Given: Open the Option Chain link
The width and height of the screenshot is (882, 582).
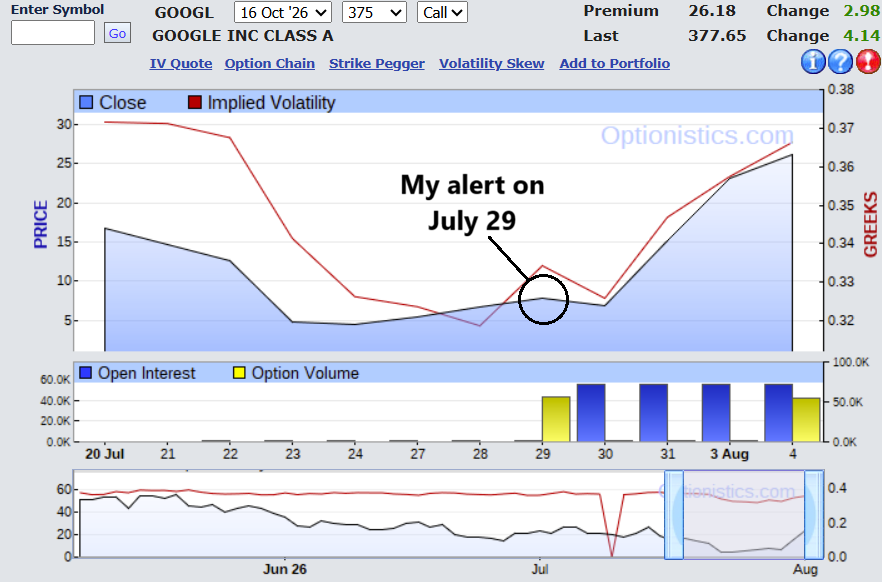Looking at the screenshot, I should tap(269, 64).
